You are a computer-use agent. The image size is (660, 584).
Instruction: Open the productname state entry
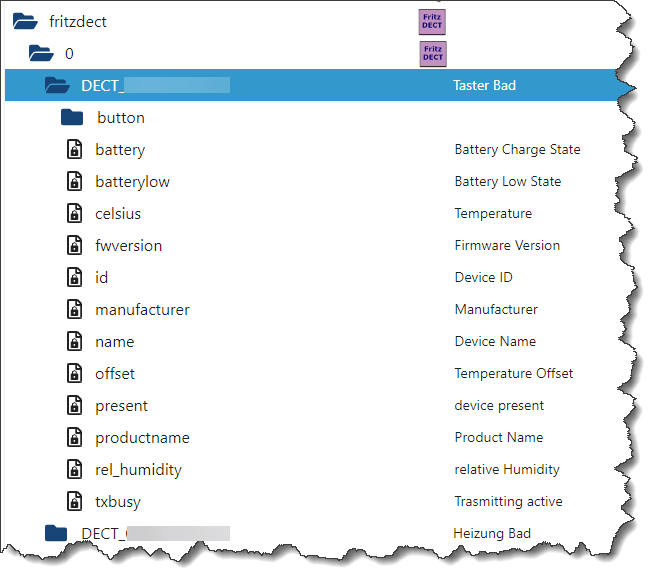point(142,438)
